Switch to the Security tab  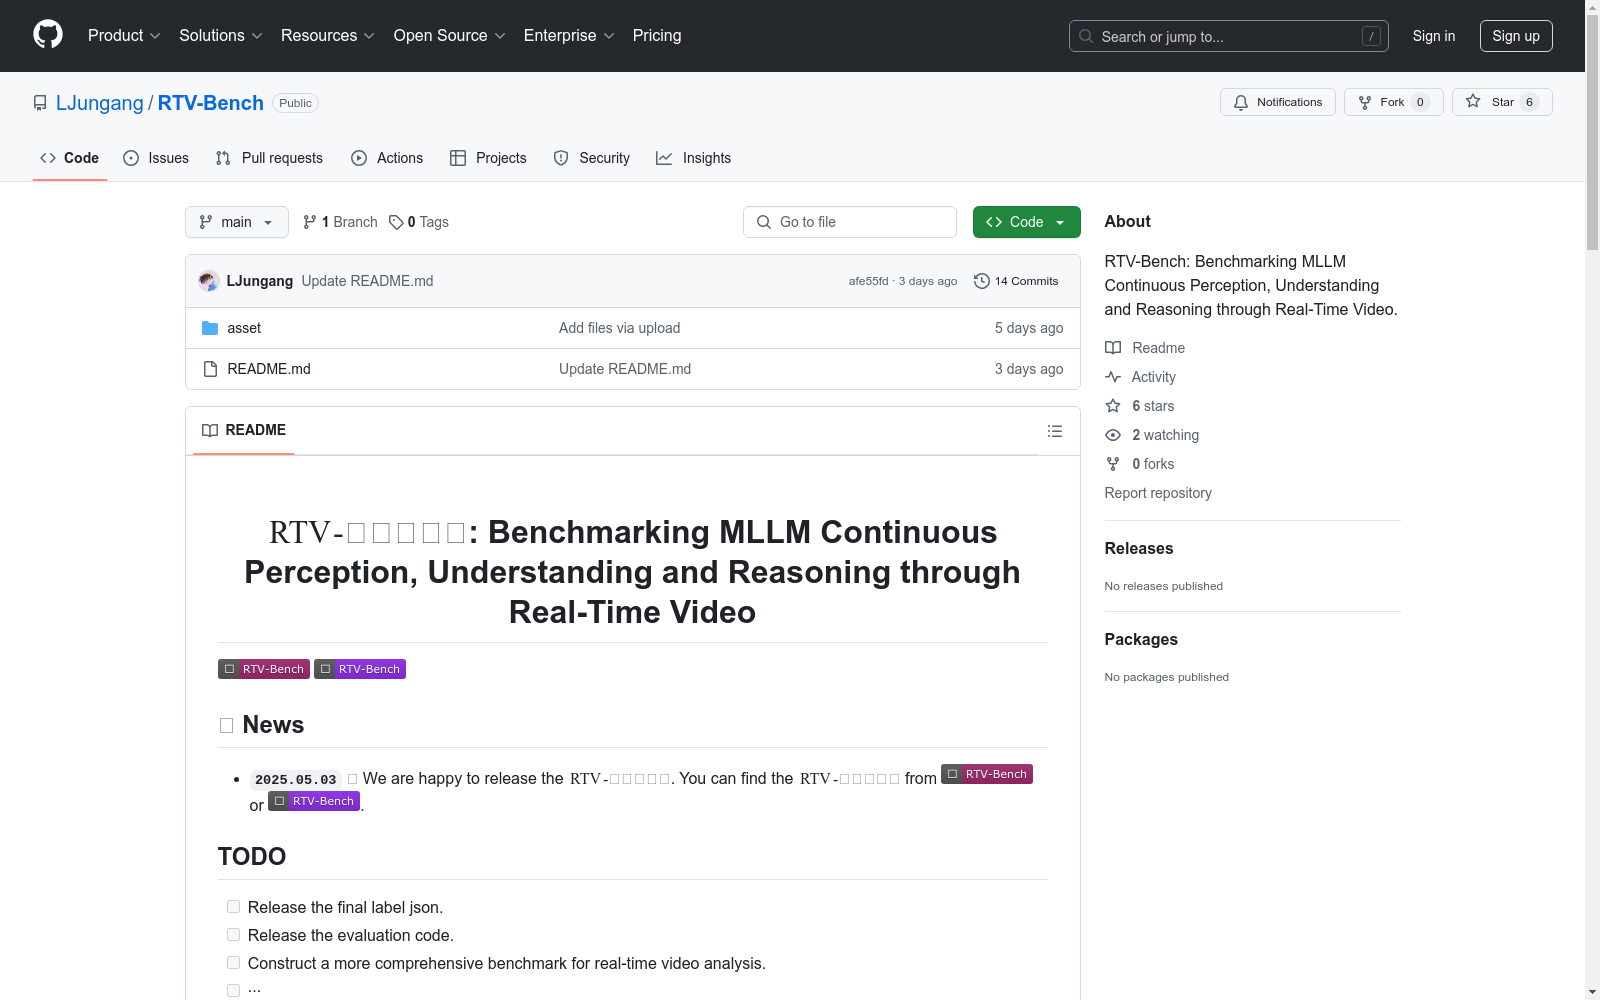click(592, 158)
